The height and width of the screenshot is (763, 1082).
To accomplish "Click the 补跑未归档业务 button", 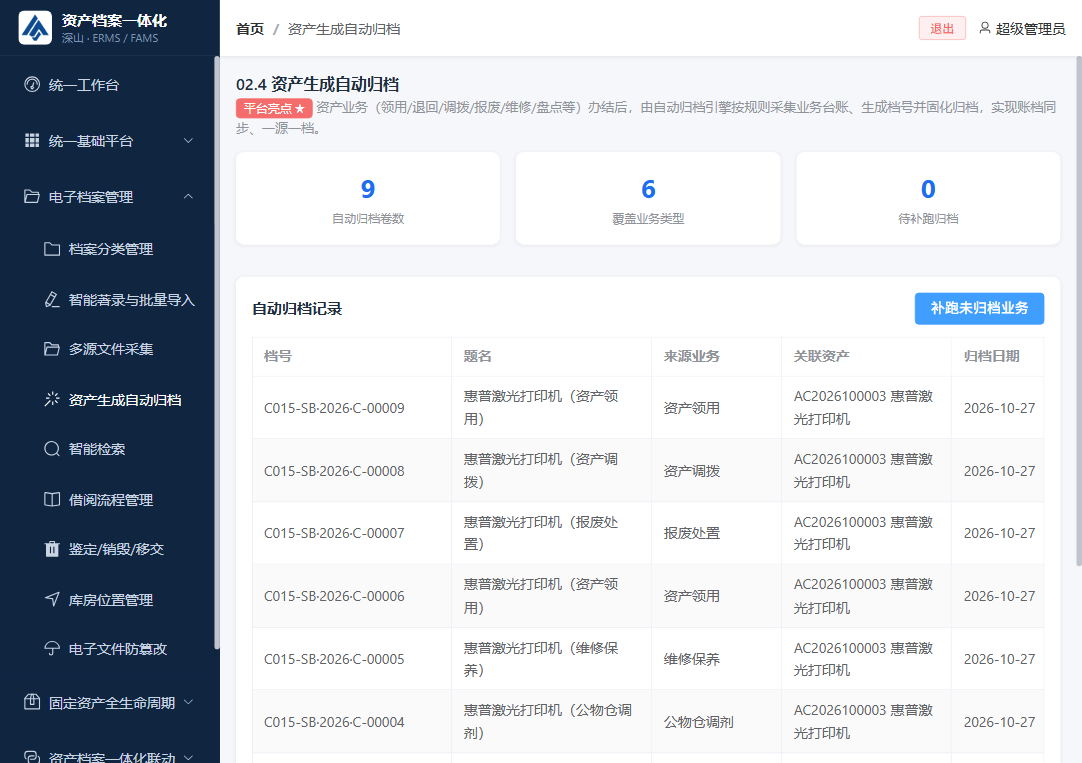I will point(979,308).
